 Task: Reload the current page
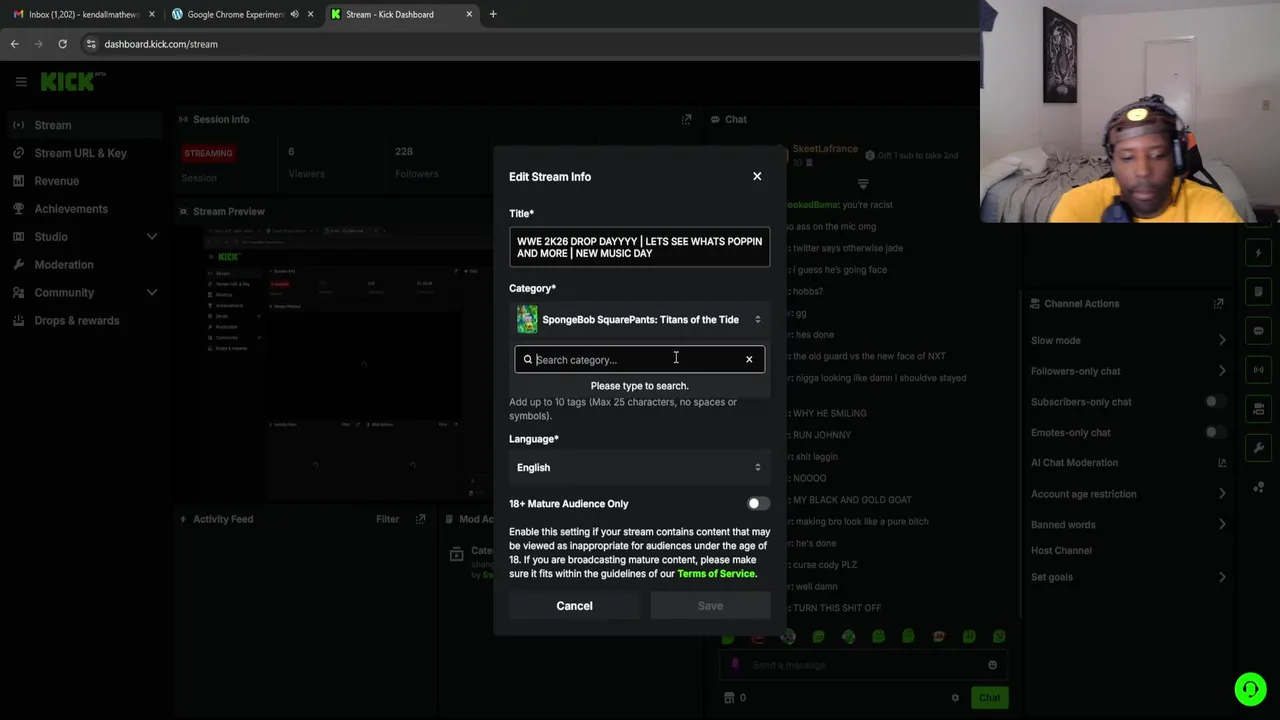[x=62, y=44]
